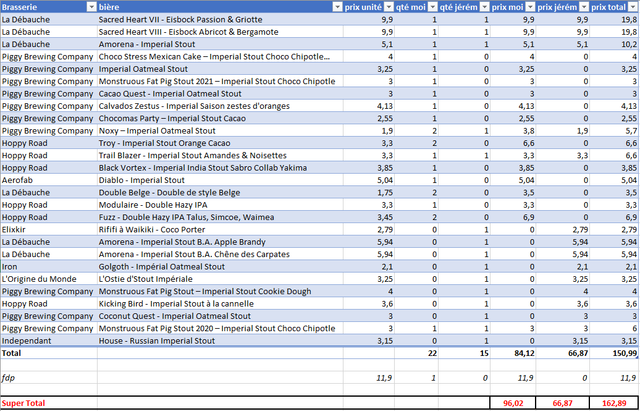Image resolution: width=640 pixels, height=411 pixels.
Task: Select the Elixkir brasserie cell
Action: tap(49, 229)
